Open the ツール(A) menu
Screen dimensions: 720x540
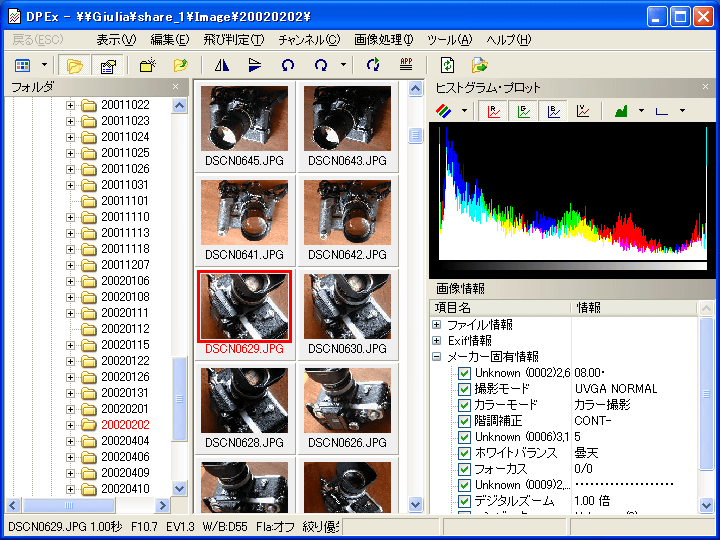(449, 40)
